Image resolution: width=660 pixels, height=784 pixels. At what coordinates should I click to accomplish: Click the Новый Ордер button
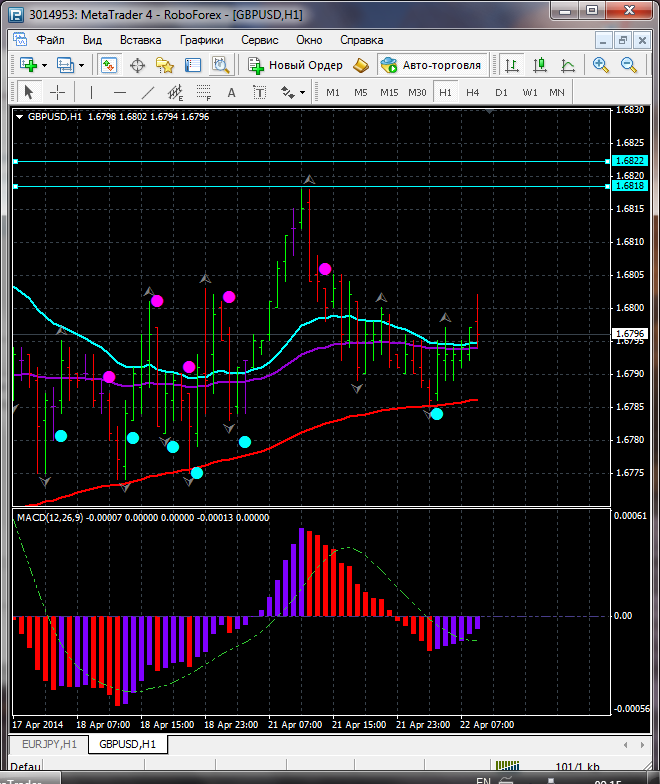click(x=296, y=65)
